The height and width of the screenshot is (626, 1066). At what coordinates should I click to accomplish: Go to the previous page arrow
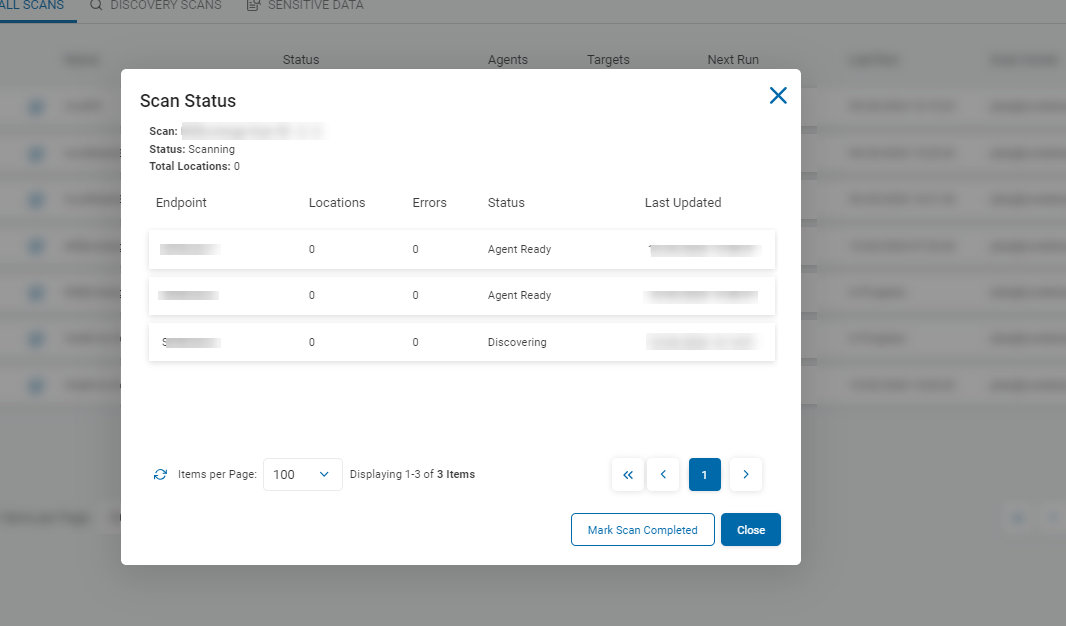point(663,475)
